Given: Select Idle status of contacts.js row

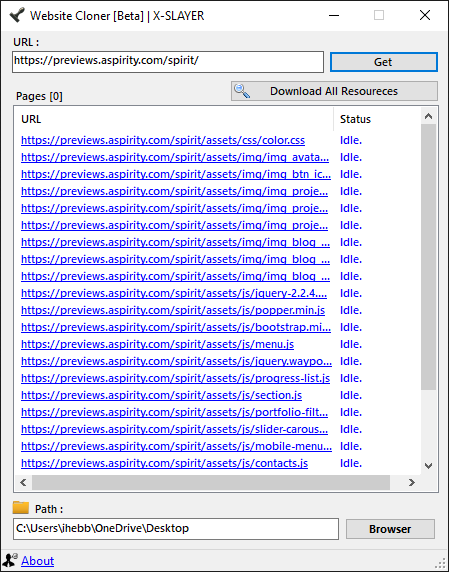Looking at the screenshot, I should [351, 463].
